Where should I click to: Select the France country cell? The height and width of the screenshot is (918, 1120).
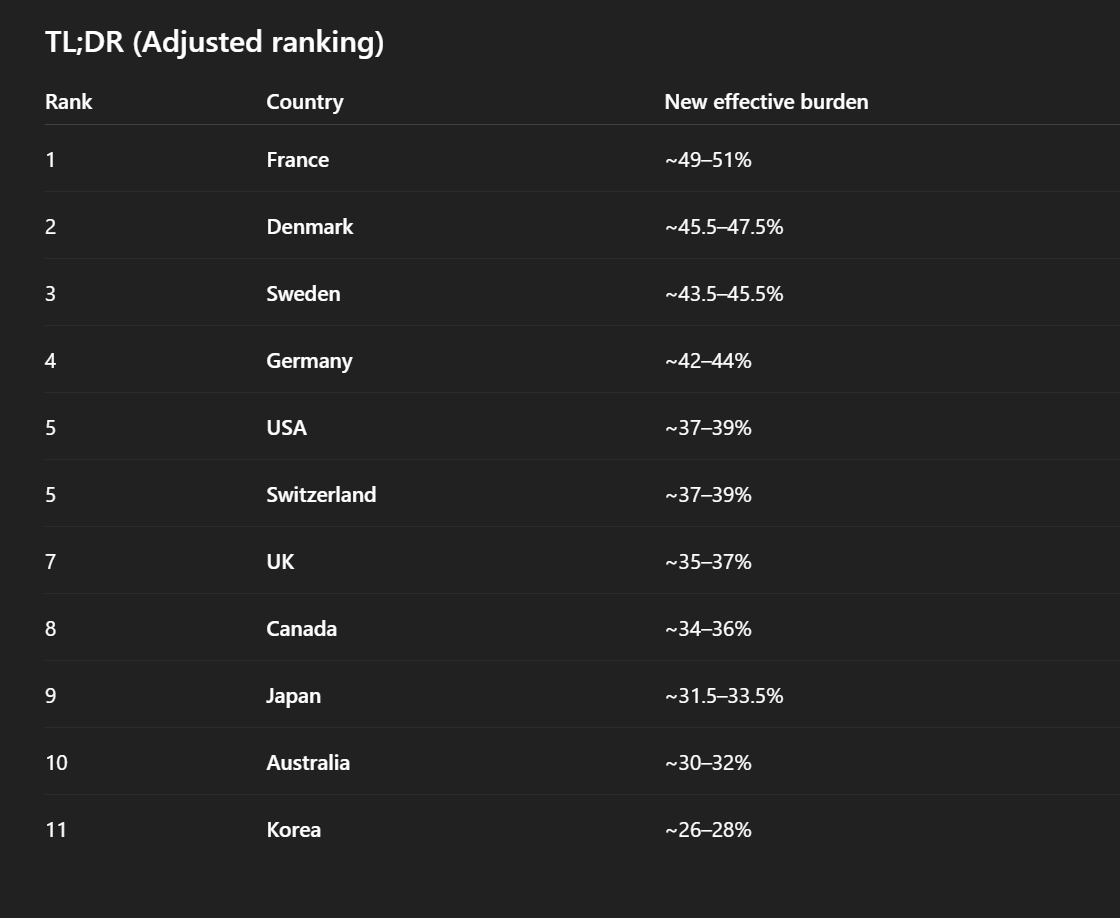(x=297, y=160)
